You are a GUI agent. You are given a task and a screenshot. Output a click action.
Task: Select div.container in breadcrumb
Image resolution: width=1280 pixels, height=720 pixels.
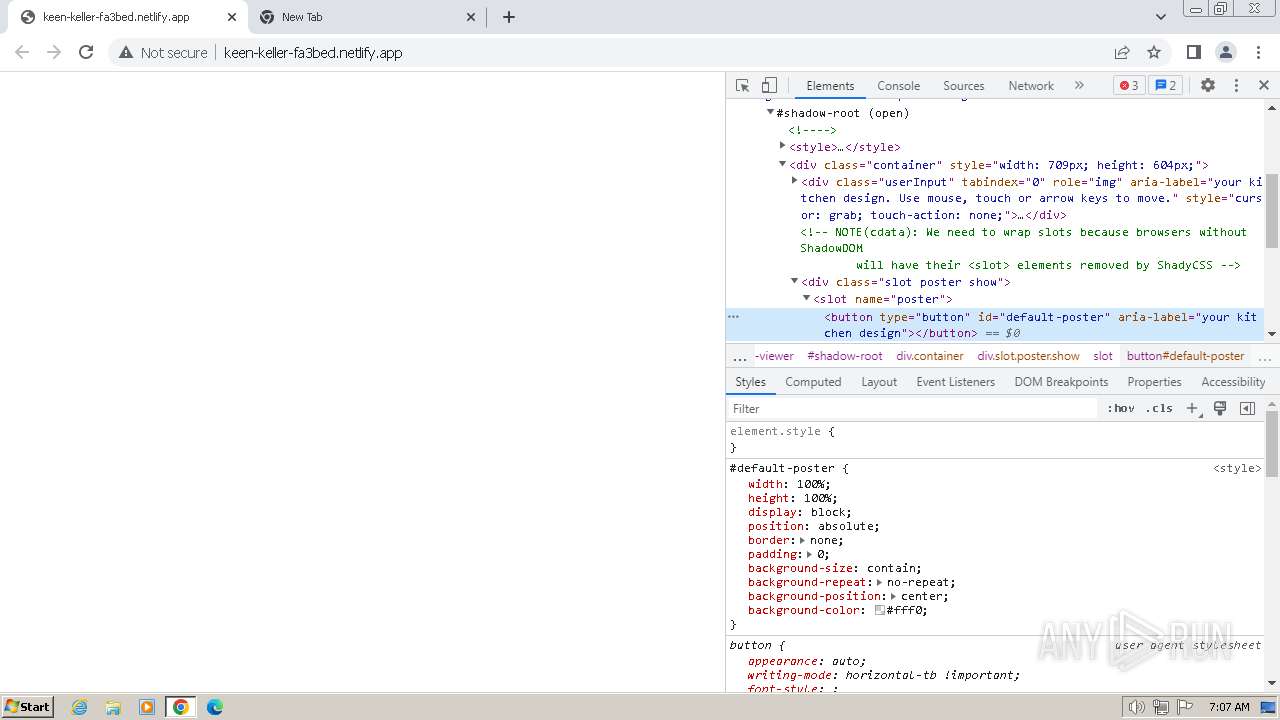930,356
